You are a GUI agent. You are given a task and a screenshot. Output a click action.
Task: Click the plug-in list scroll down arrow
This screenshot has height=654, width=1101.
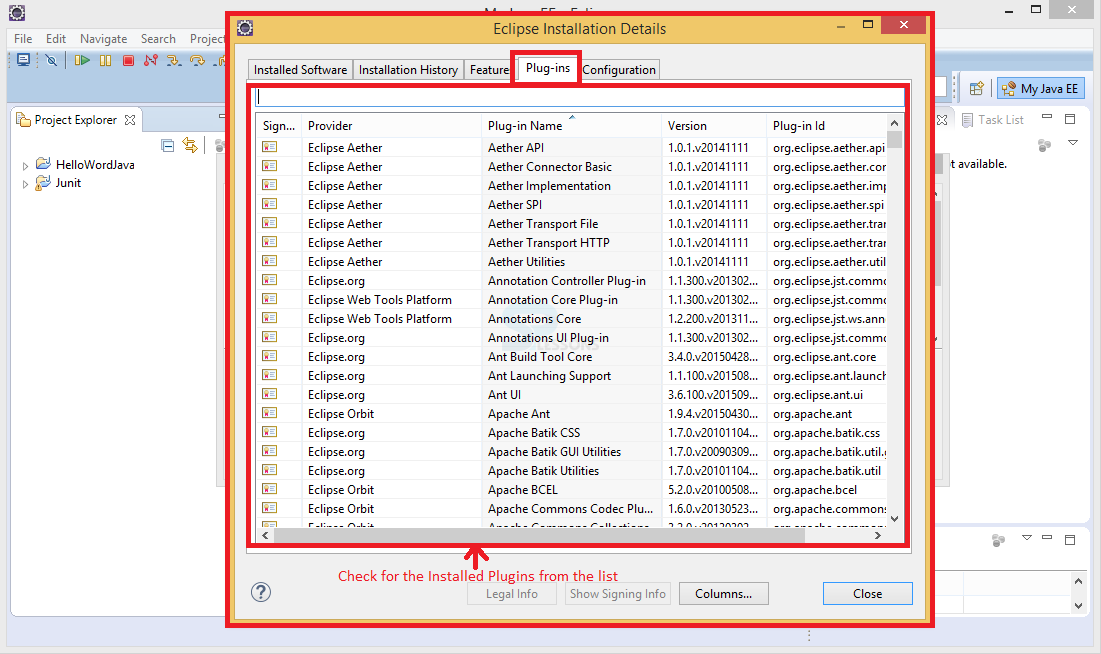coord(895,519)
